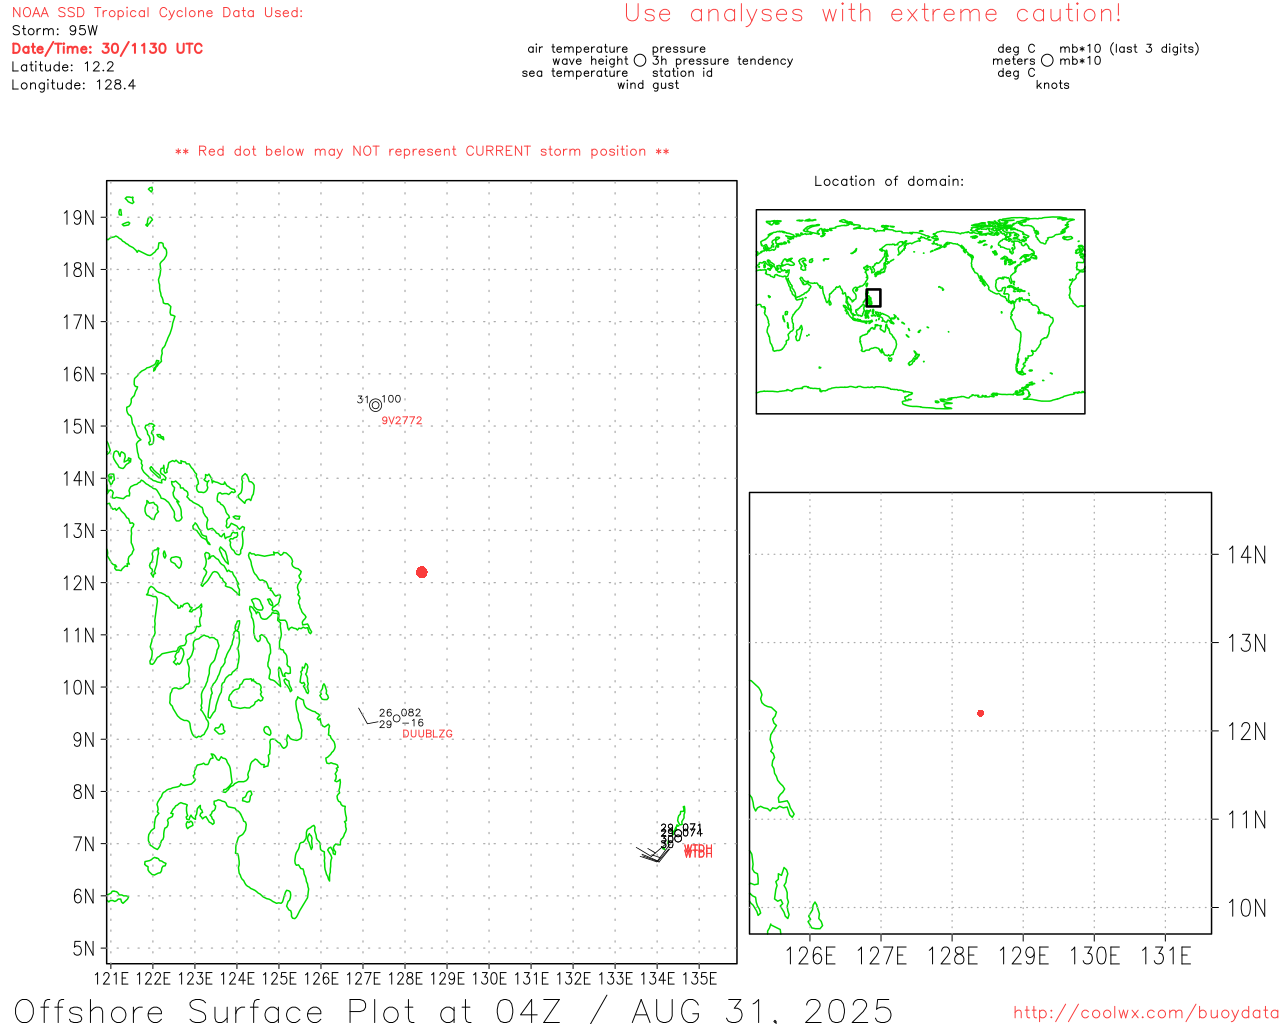Click 'Use analyses with extreme caution!' warning

873,14
